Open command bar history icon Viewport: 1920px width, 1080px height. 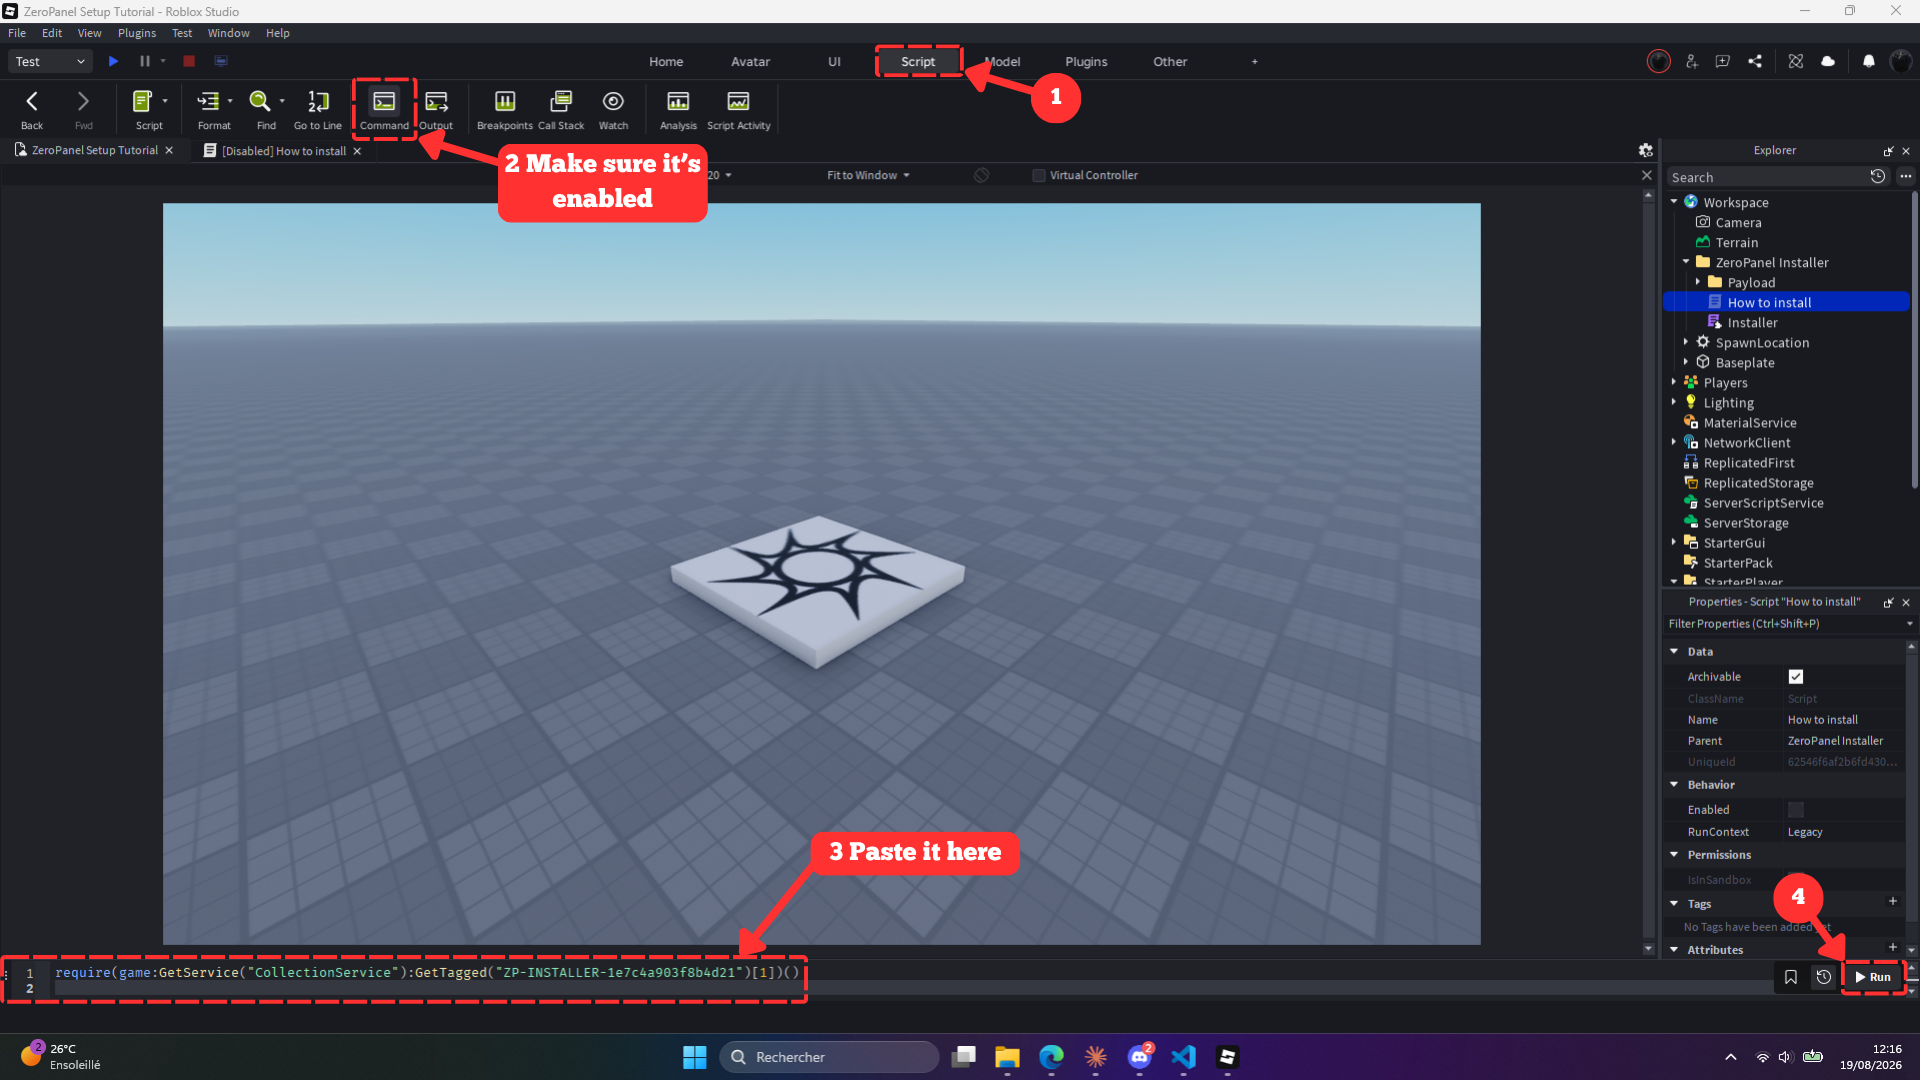pos(1824,977)
